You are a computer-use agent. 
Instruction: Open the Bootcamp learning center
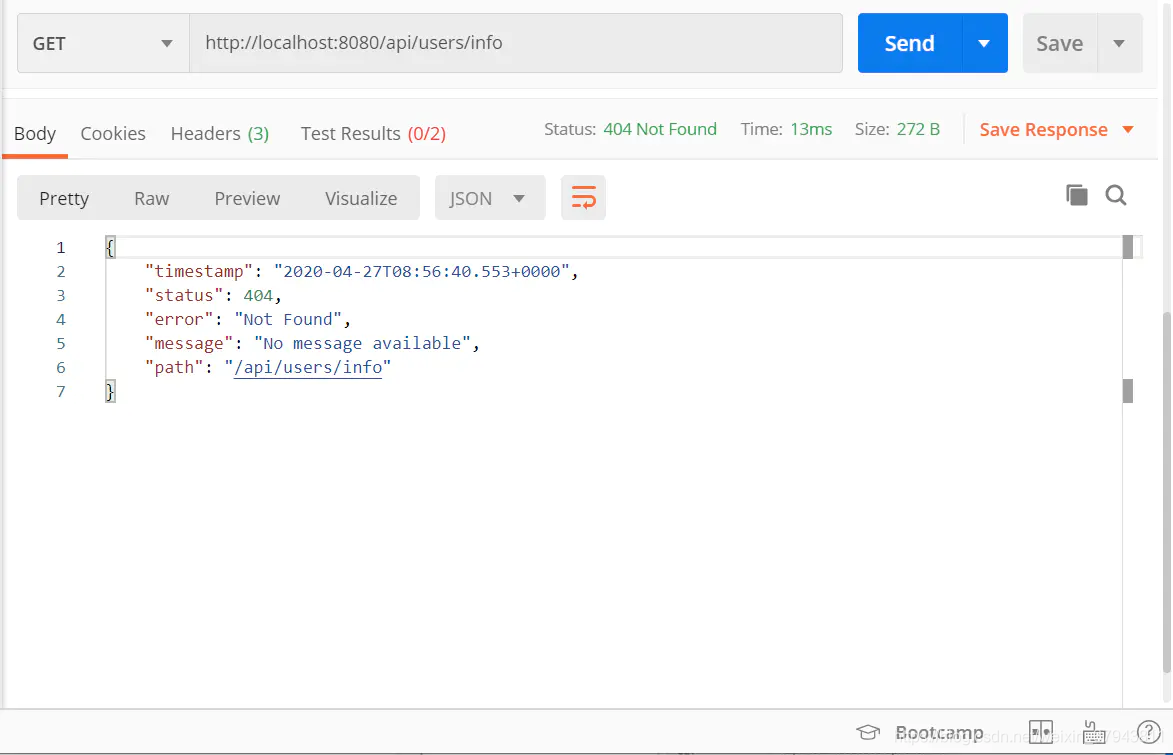pos(921,733)
